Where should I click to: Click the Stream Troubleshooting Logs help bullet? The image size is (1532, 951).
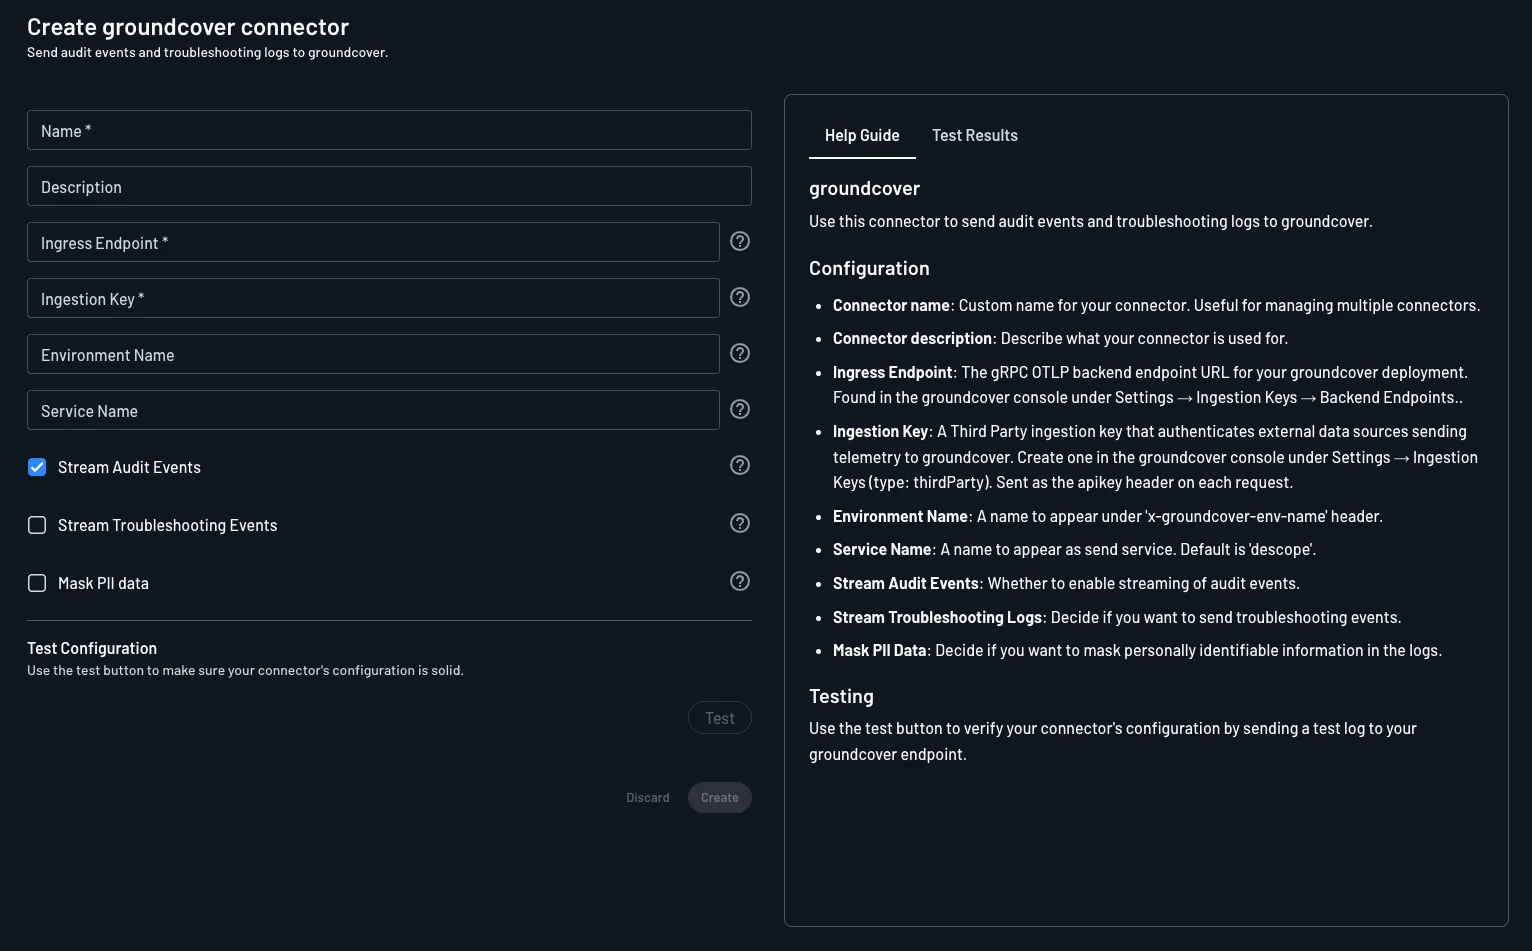tap(1117, 617)
